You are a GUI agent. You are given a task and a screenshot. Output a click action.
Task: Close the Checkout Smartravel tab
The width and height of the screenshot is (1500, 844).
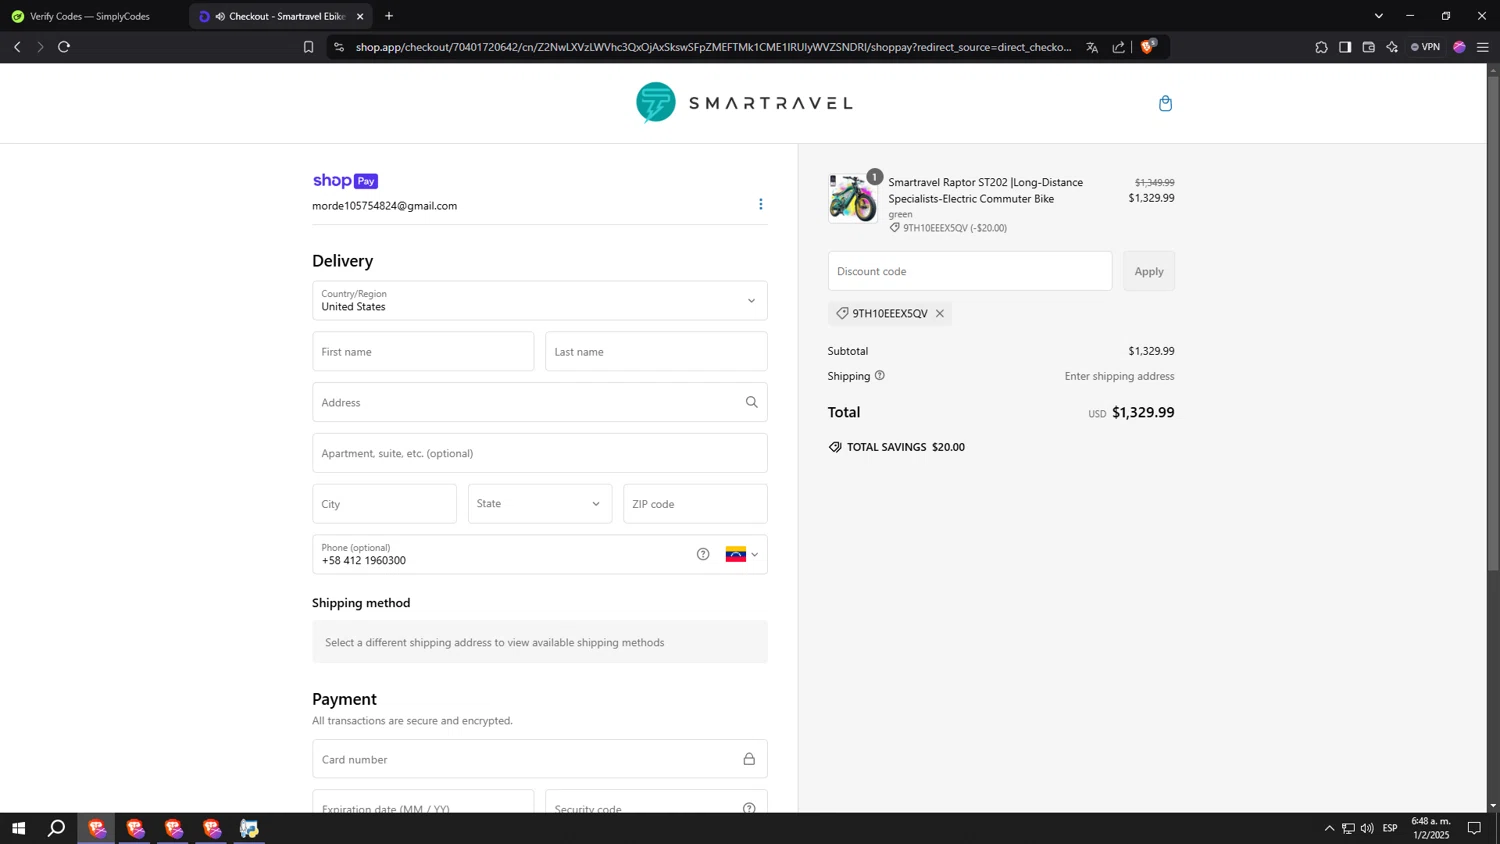[x=360, y=16]
